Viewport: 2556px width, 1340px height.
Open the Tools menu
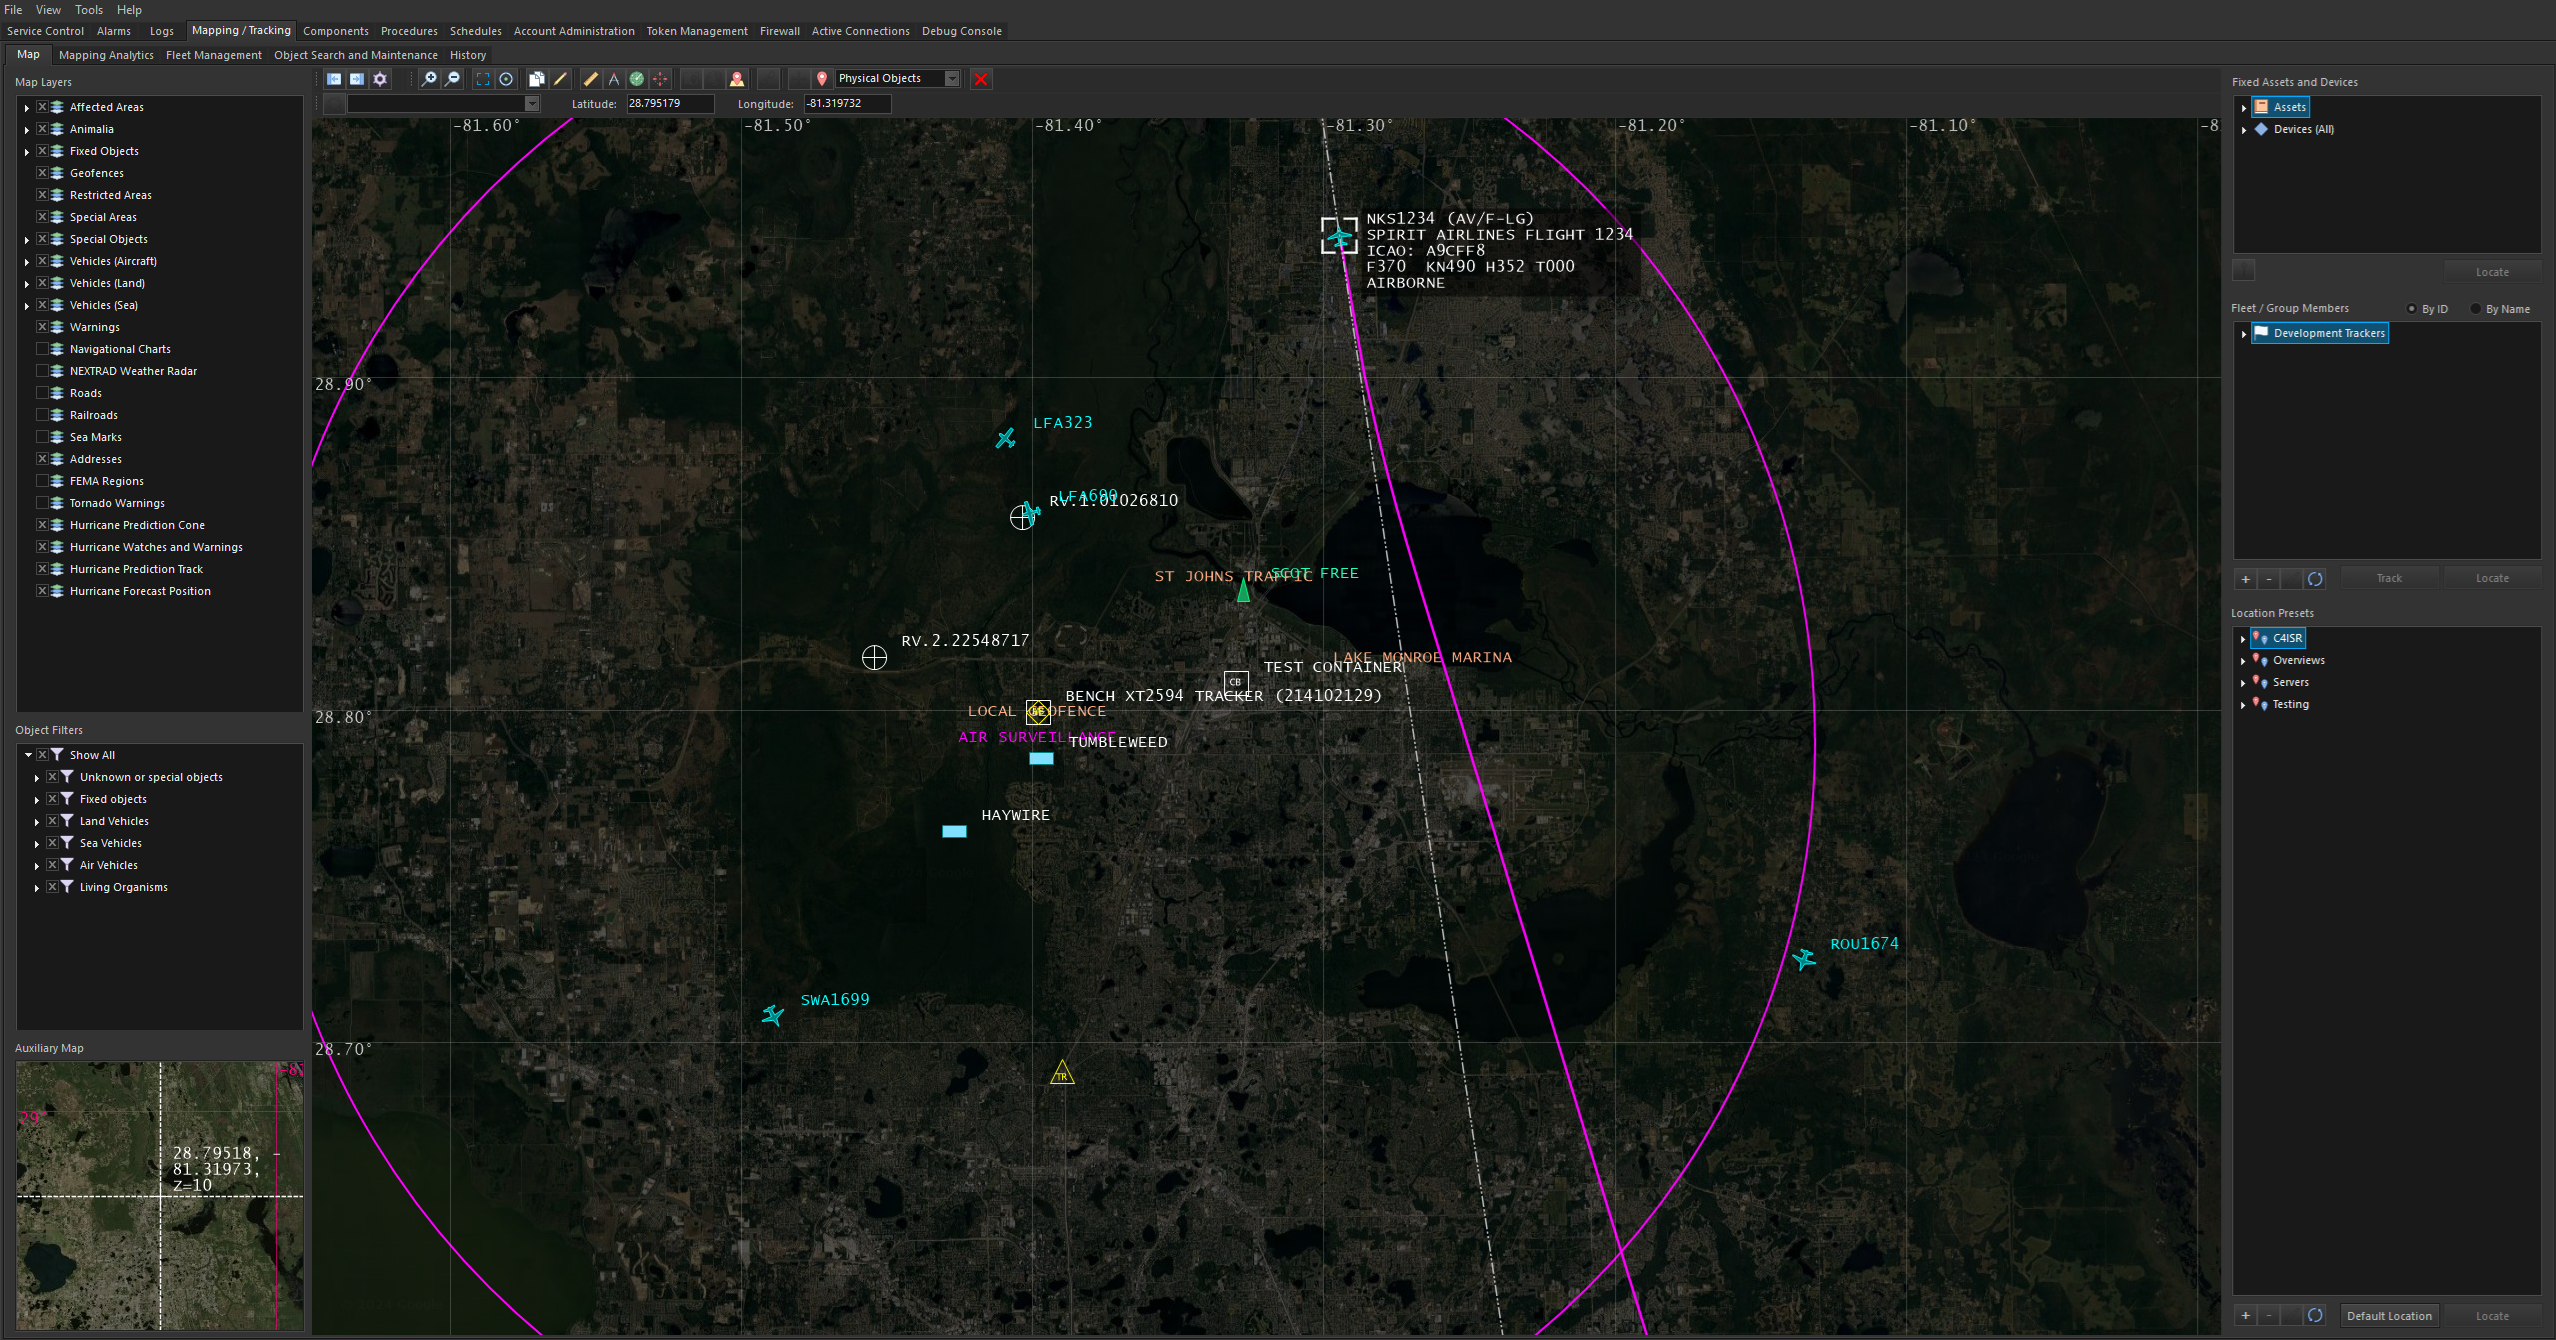(88, 10)
